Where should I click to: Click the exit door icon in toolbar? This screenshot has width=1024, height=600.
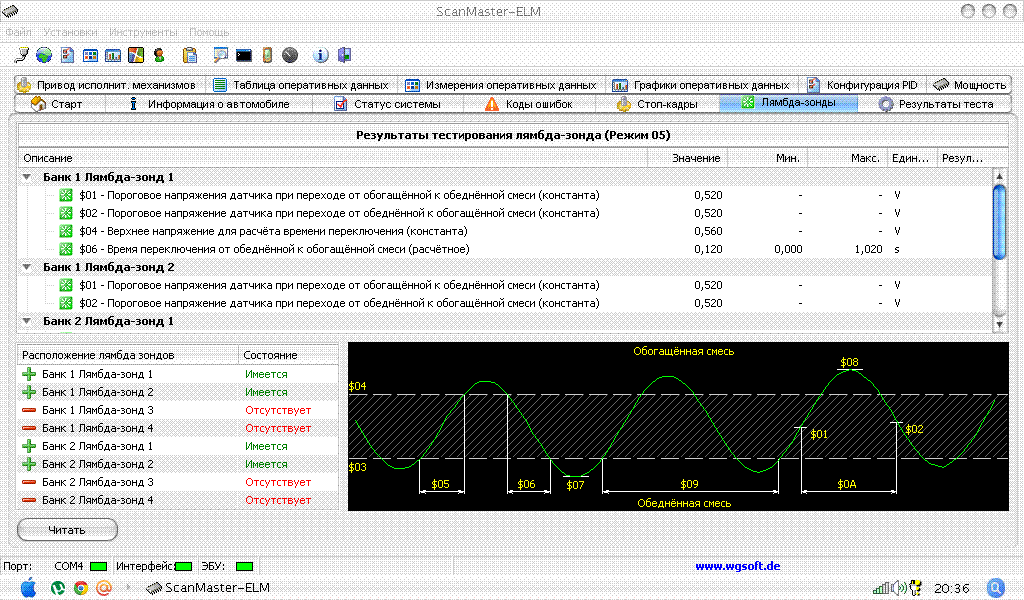click(344, 55)
